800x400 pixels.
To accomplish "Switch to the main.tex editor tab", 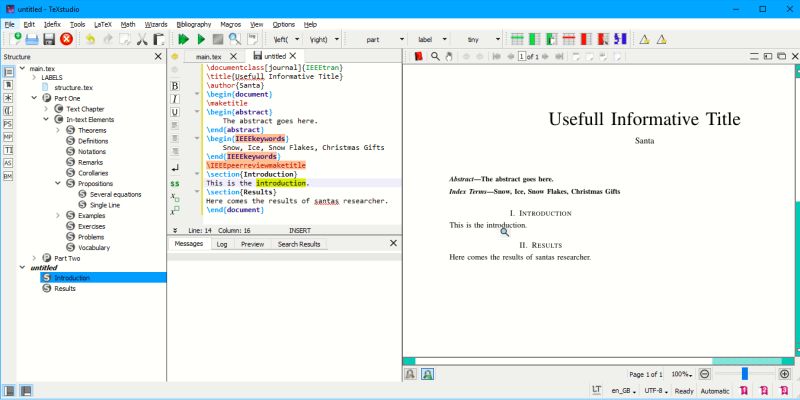I will 209,56.
